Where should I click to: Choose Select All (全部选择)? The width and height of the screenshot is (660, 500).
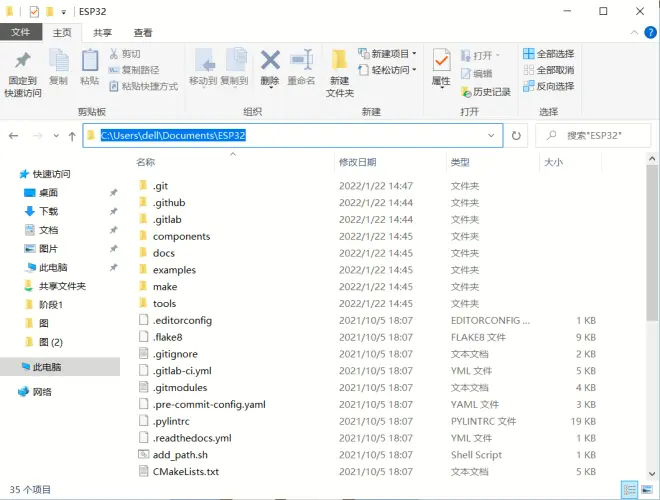[x=548, y=54]
